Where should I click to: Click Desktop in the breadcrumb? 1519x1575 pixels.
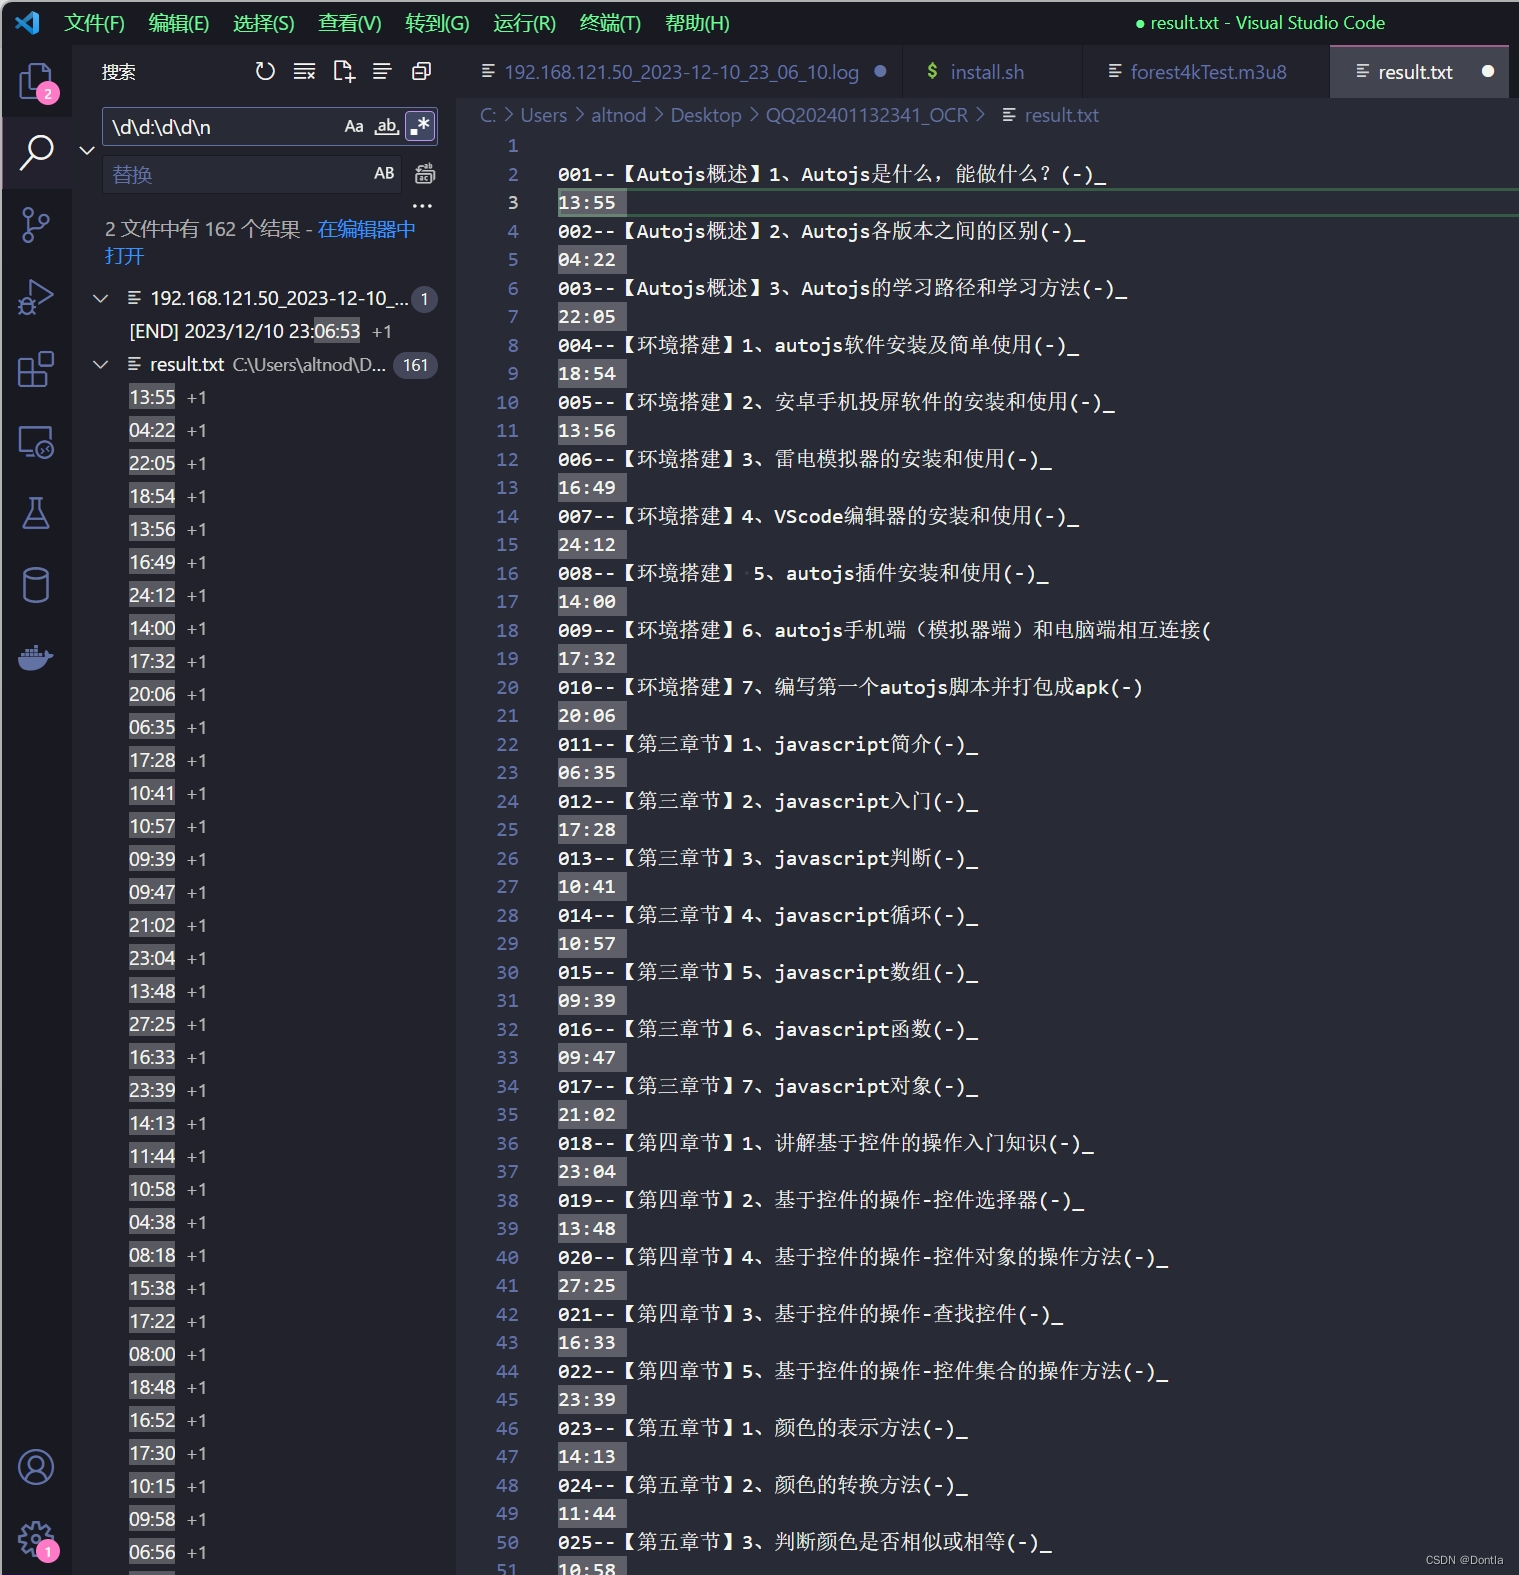click(706, 115)
